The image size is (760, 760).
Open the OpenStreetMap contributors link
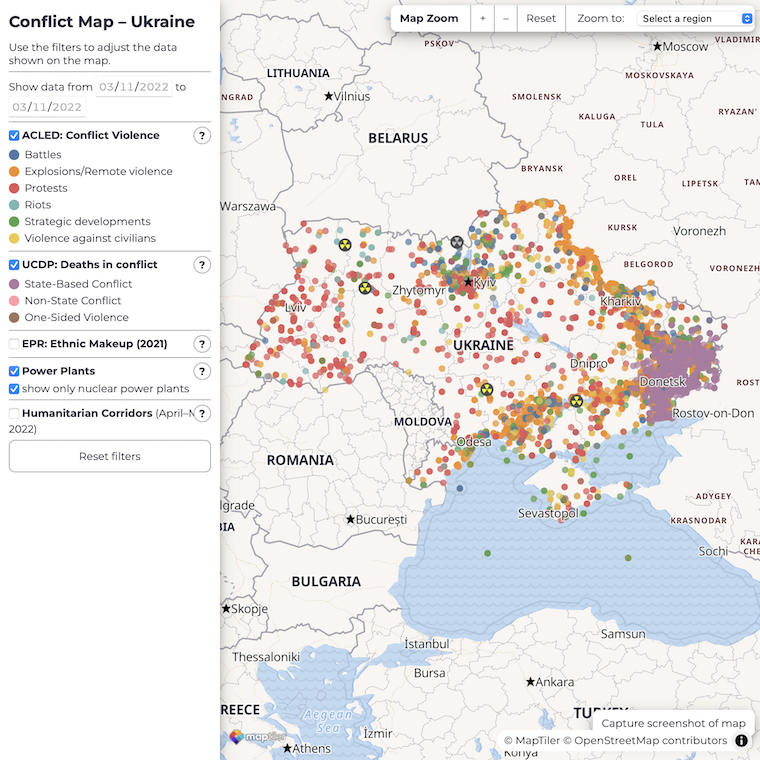tap(649, 741)
